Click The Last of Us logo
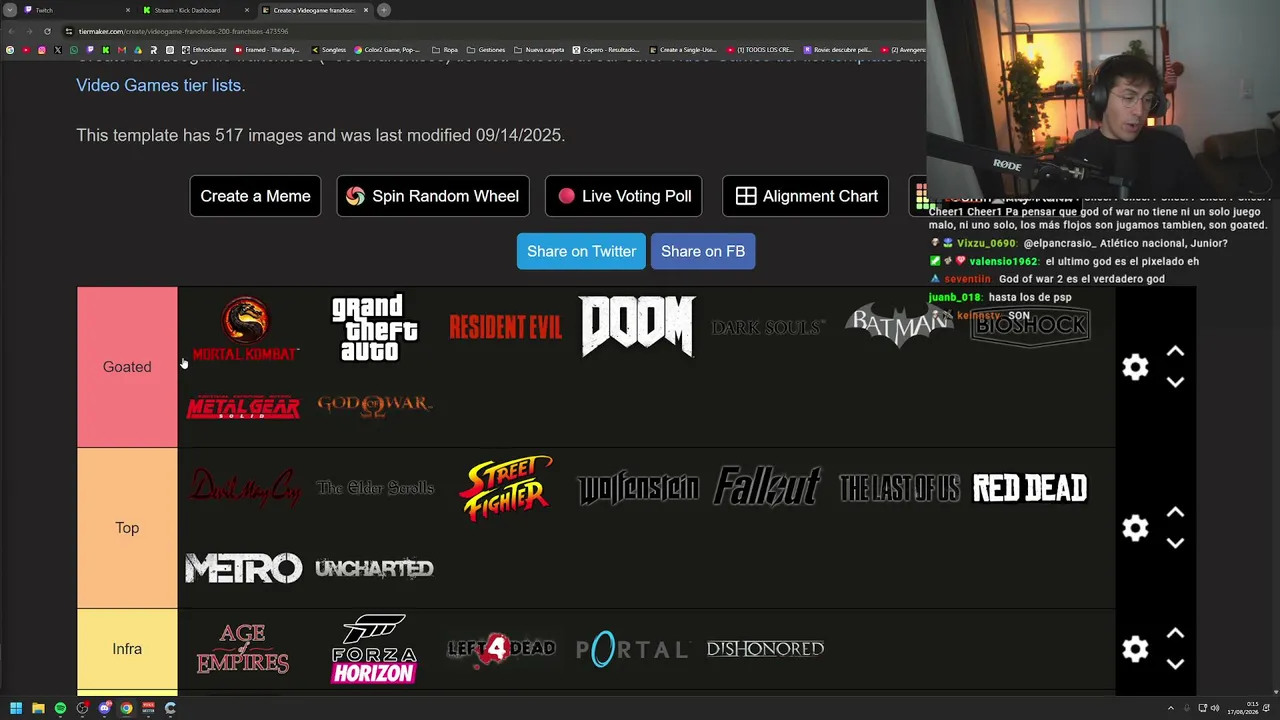 [899, 488]
